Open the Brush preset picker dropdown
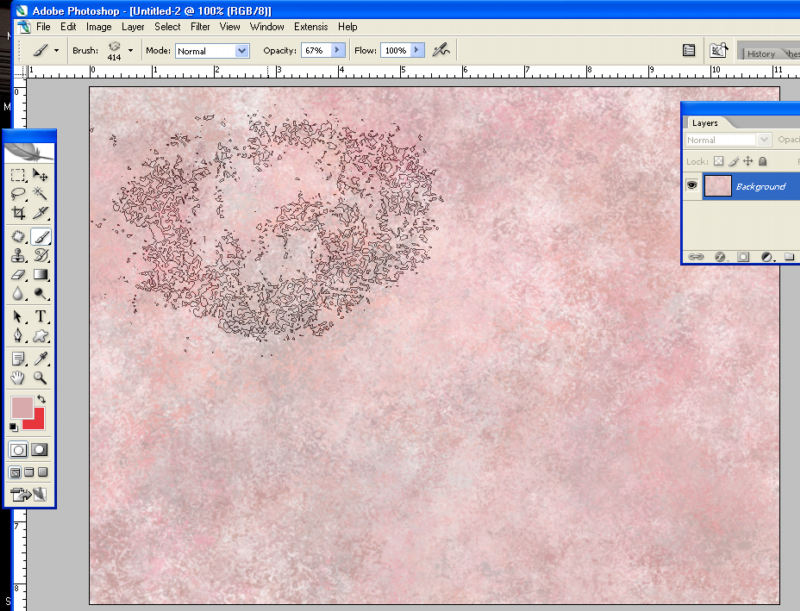The height and width of the screenshot is (611, 800). [x=131, y=50]
